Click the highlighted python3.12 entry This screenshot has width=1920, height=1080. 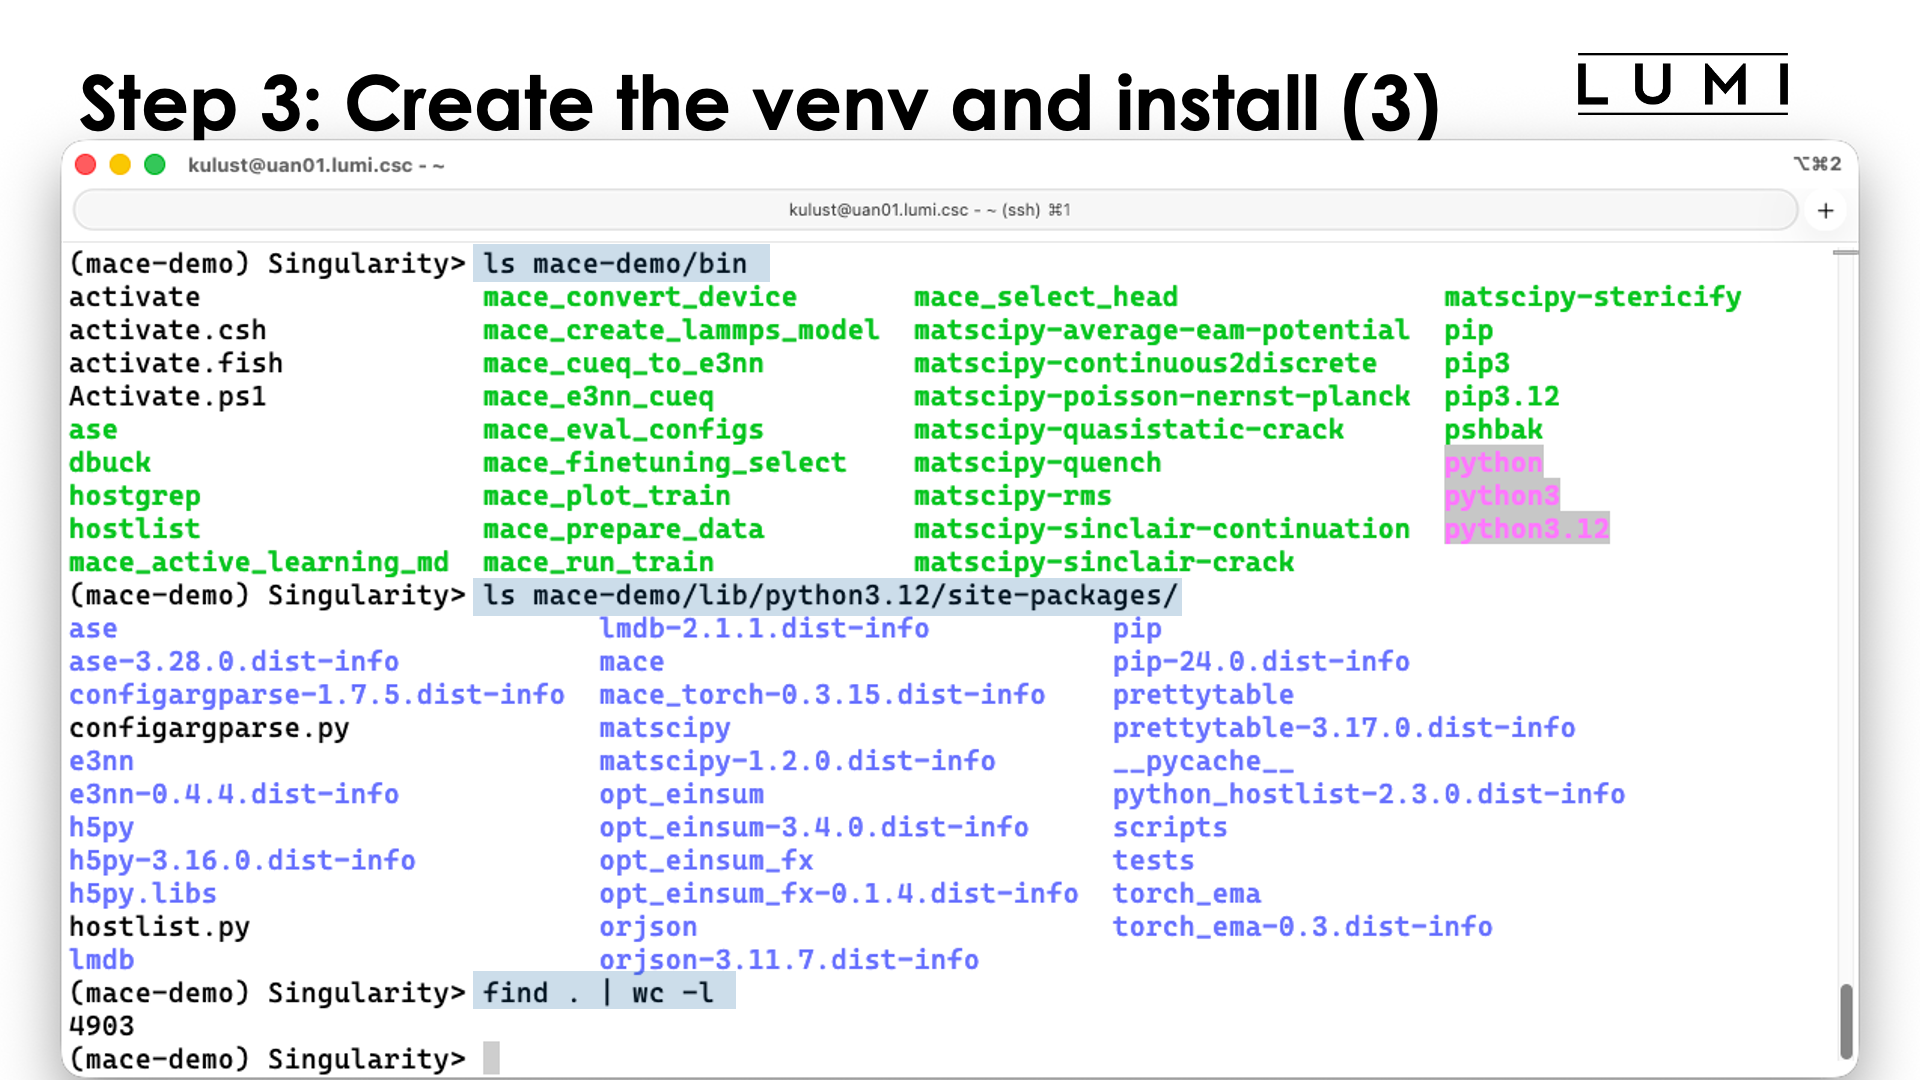[x=1527, y=528]
